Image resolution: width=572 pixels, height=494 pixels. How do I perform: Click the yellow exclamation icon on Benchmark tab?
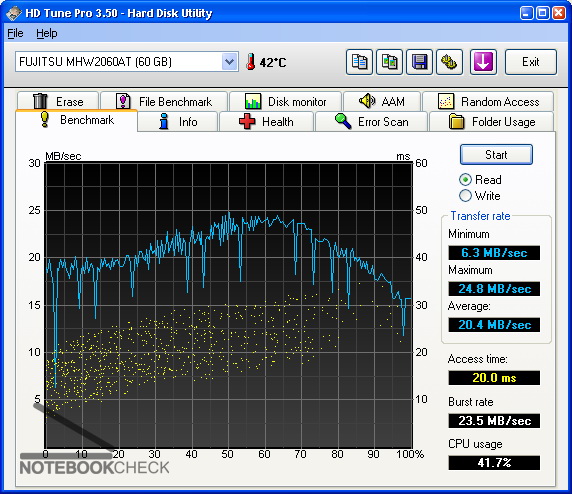pyautogui.click(x=45, y=119)
